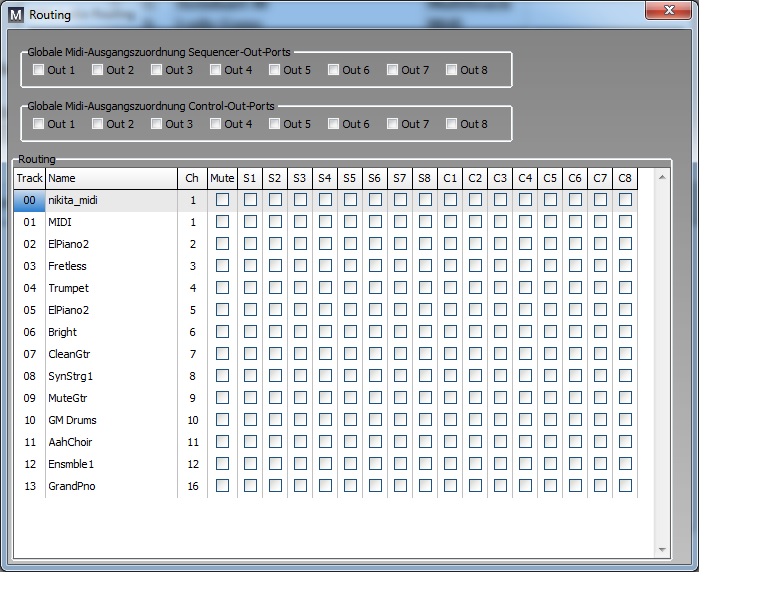
Task: Click the Ch column header
Action: [x=192, y=178]
